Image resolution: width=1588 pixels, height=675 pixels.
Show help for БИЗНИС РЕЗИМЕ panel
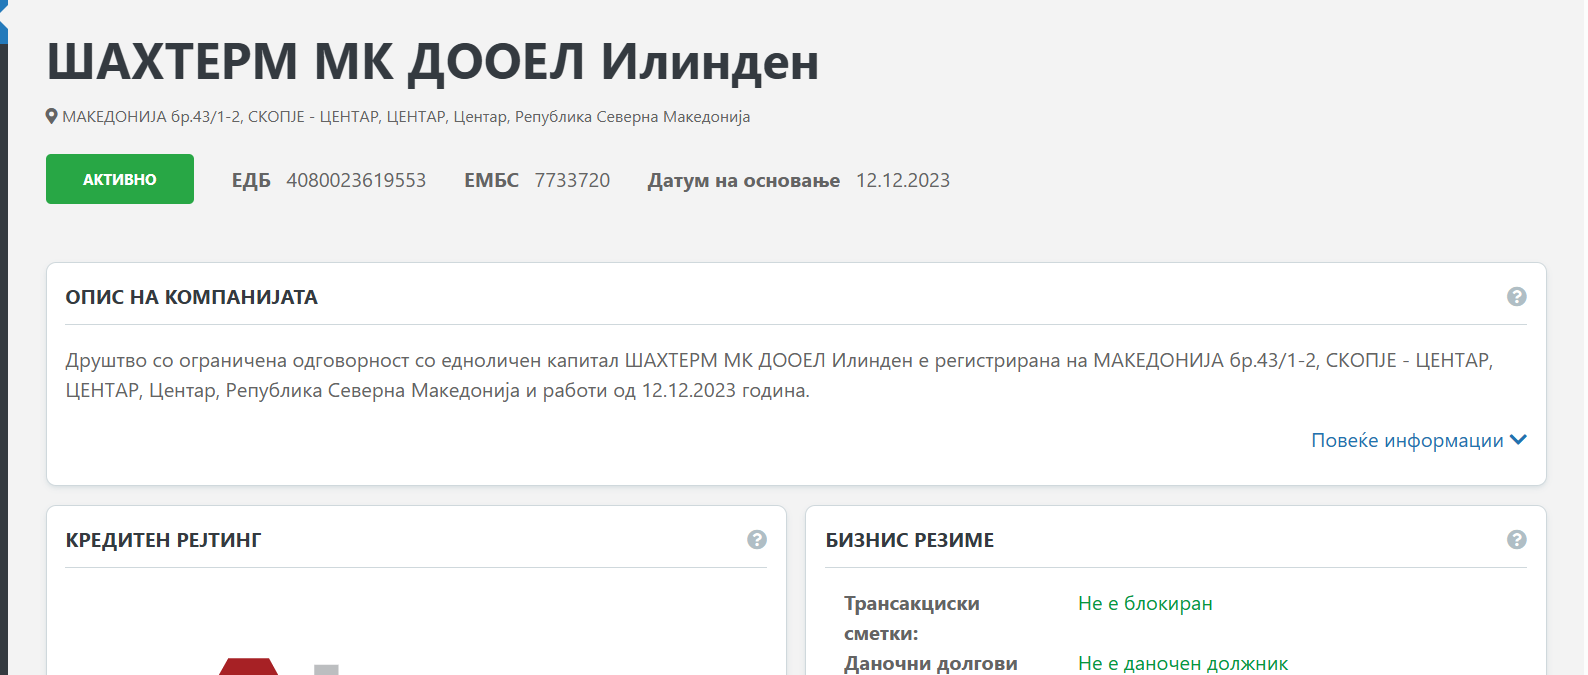[x=1516, y=540]
